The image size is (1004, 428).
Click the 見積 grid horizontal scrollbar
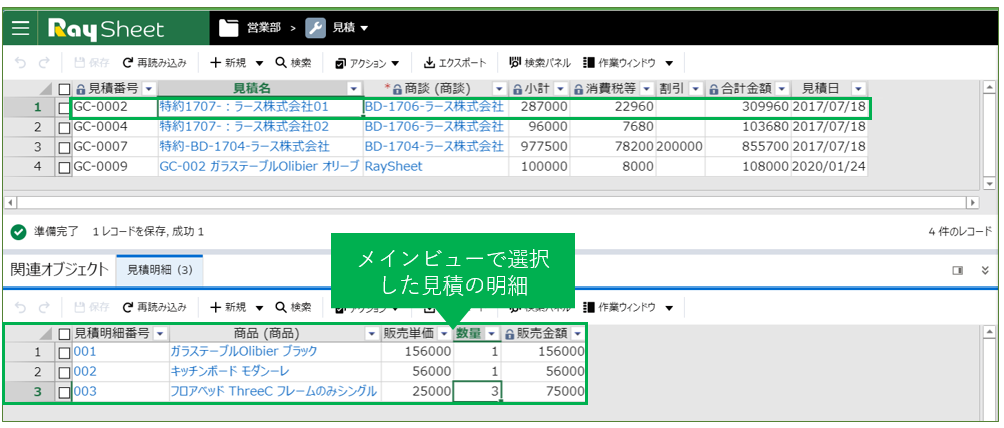(492, 202)
